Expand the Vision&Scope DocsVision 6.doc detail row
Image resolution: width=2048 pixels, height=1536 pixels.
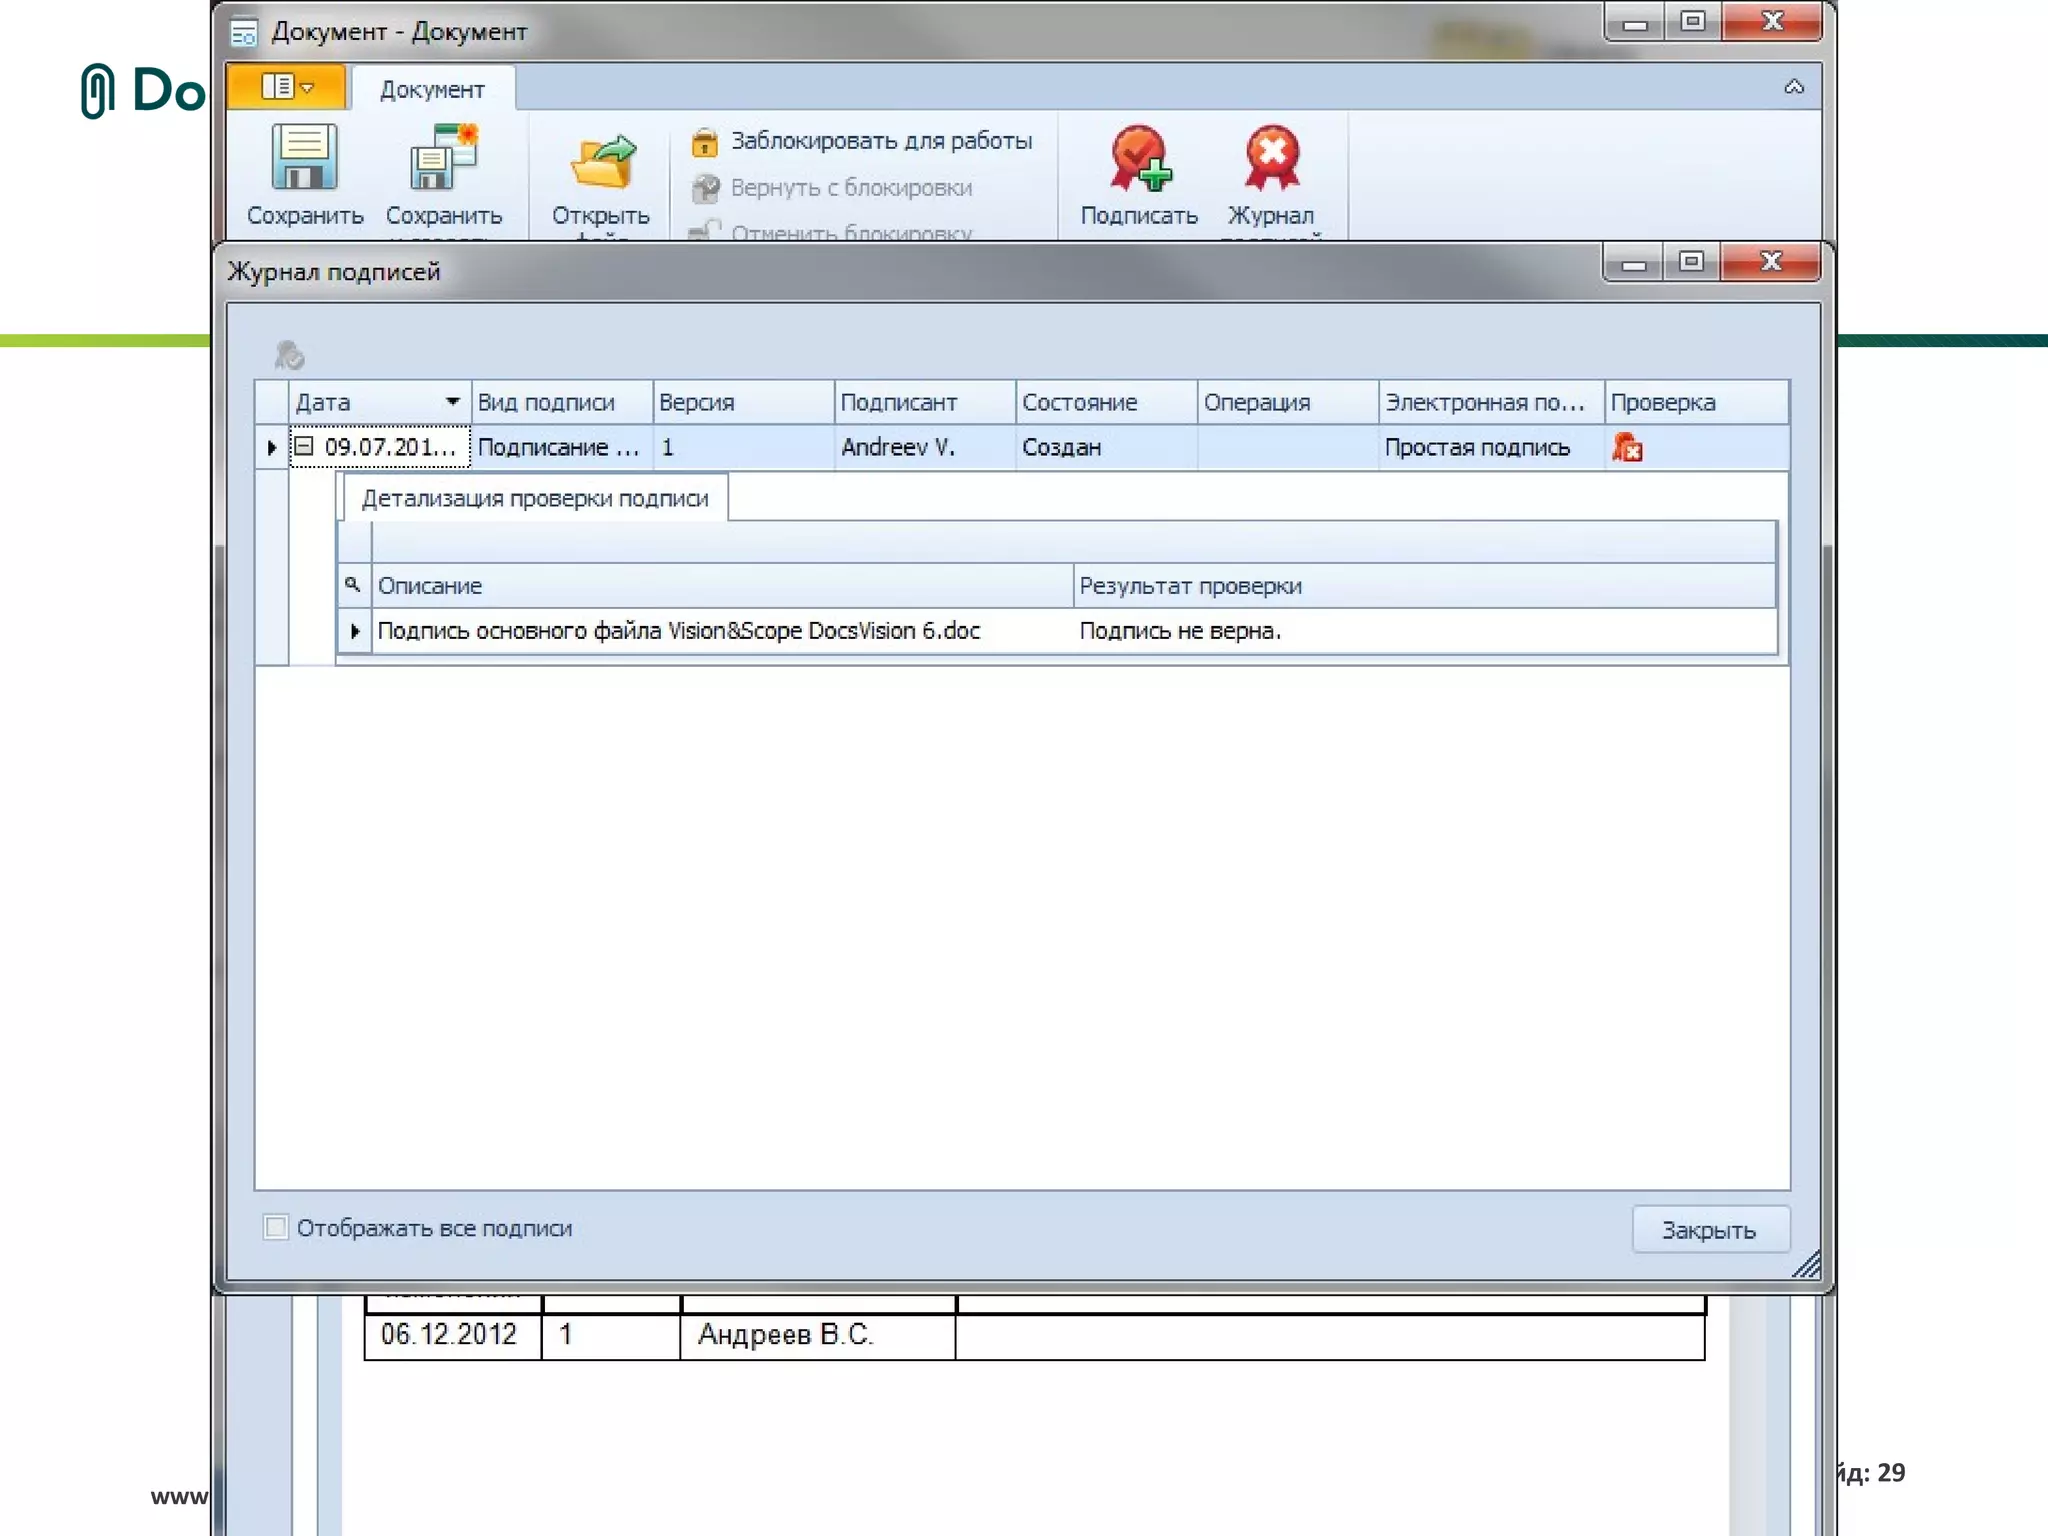355,631
